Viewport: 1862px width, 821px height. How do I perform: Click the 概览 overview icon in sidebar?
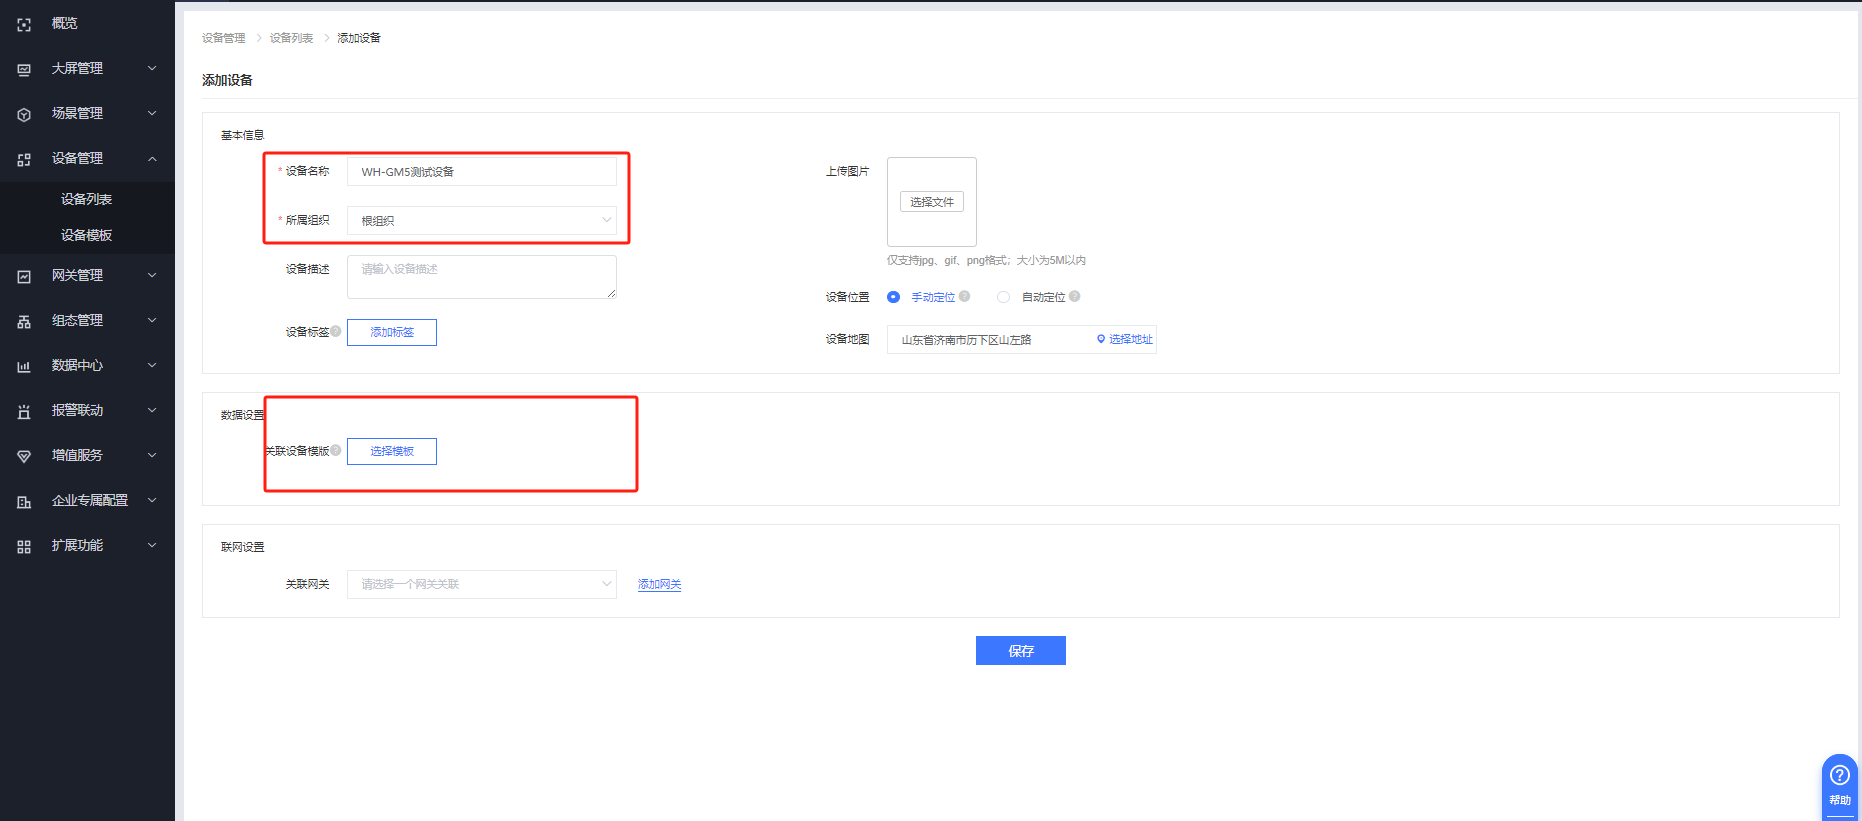point(24,24)
